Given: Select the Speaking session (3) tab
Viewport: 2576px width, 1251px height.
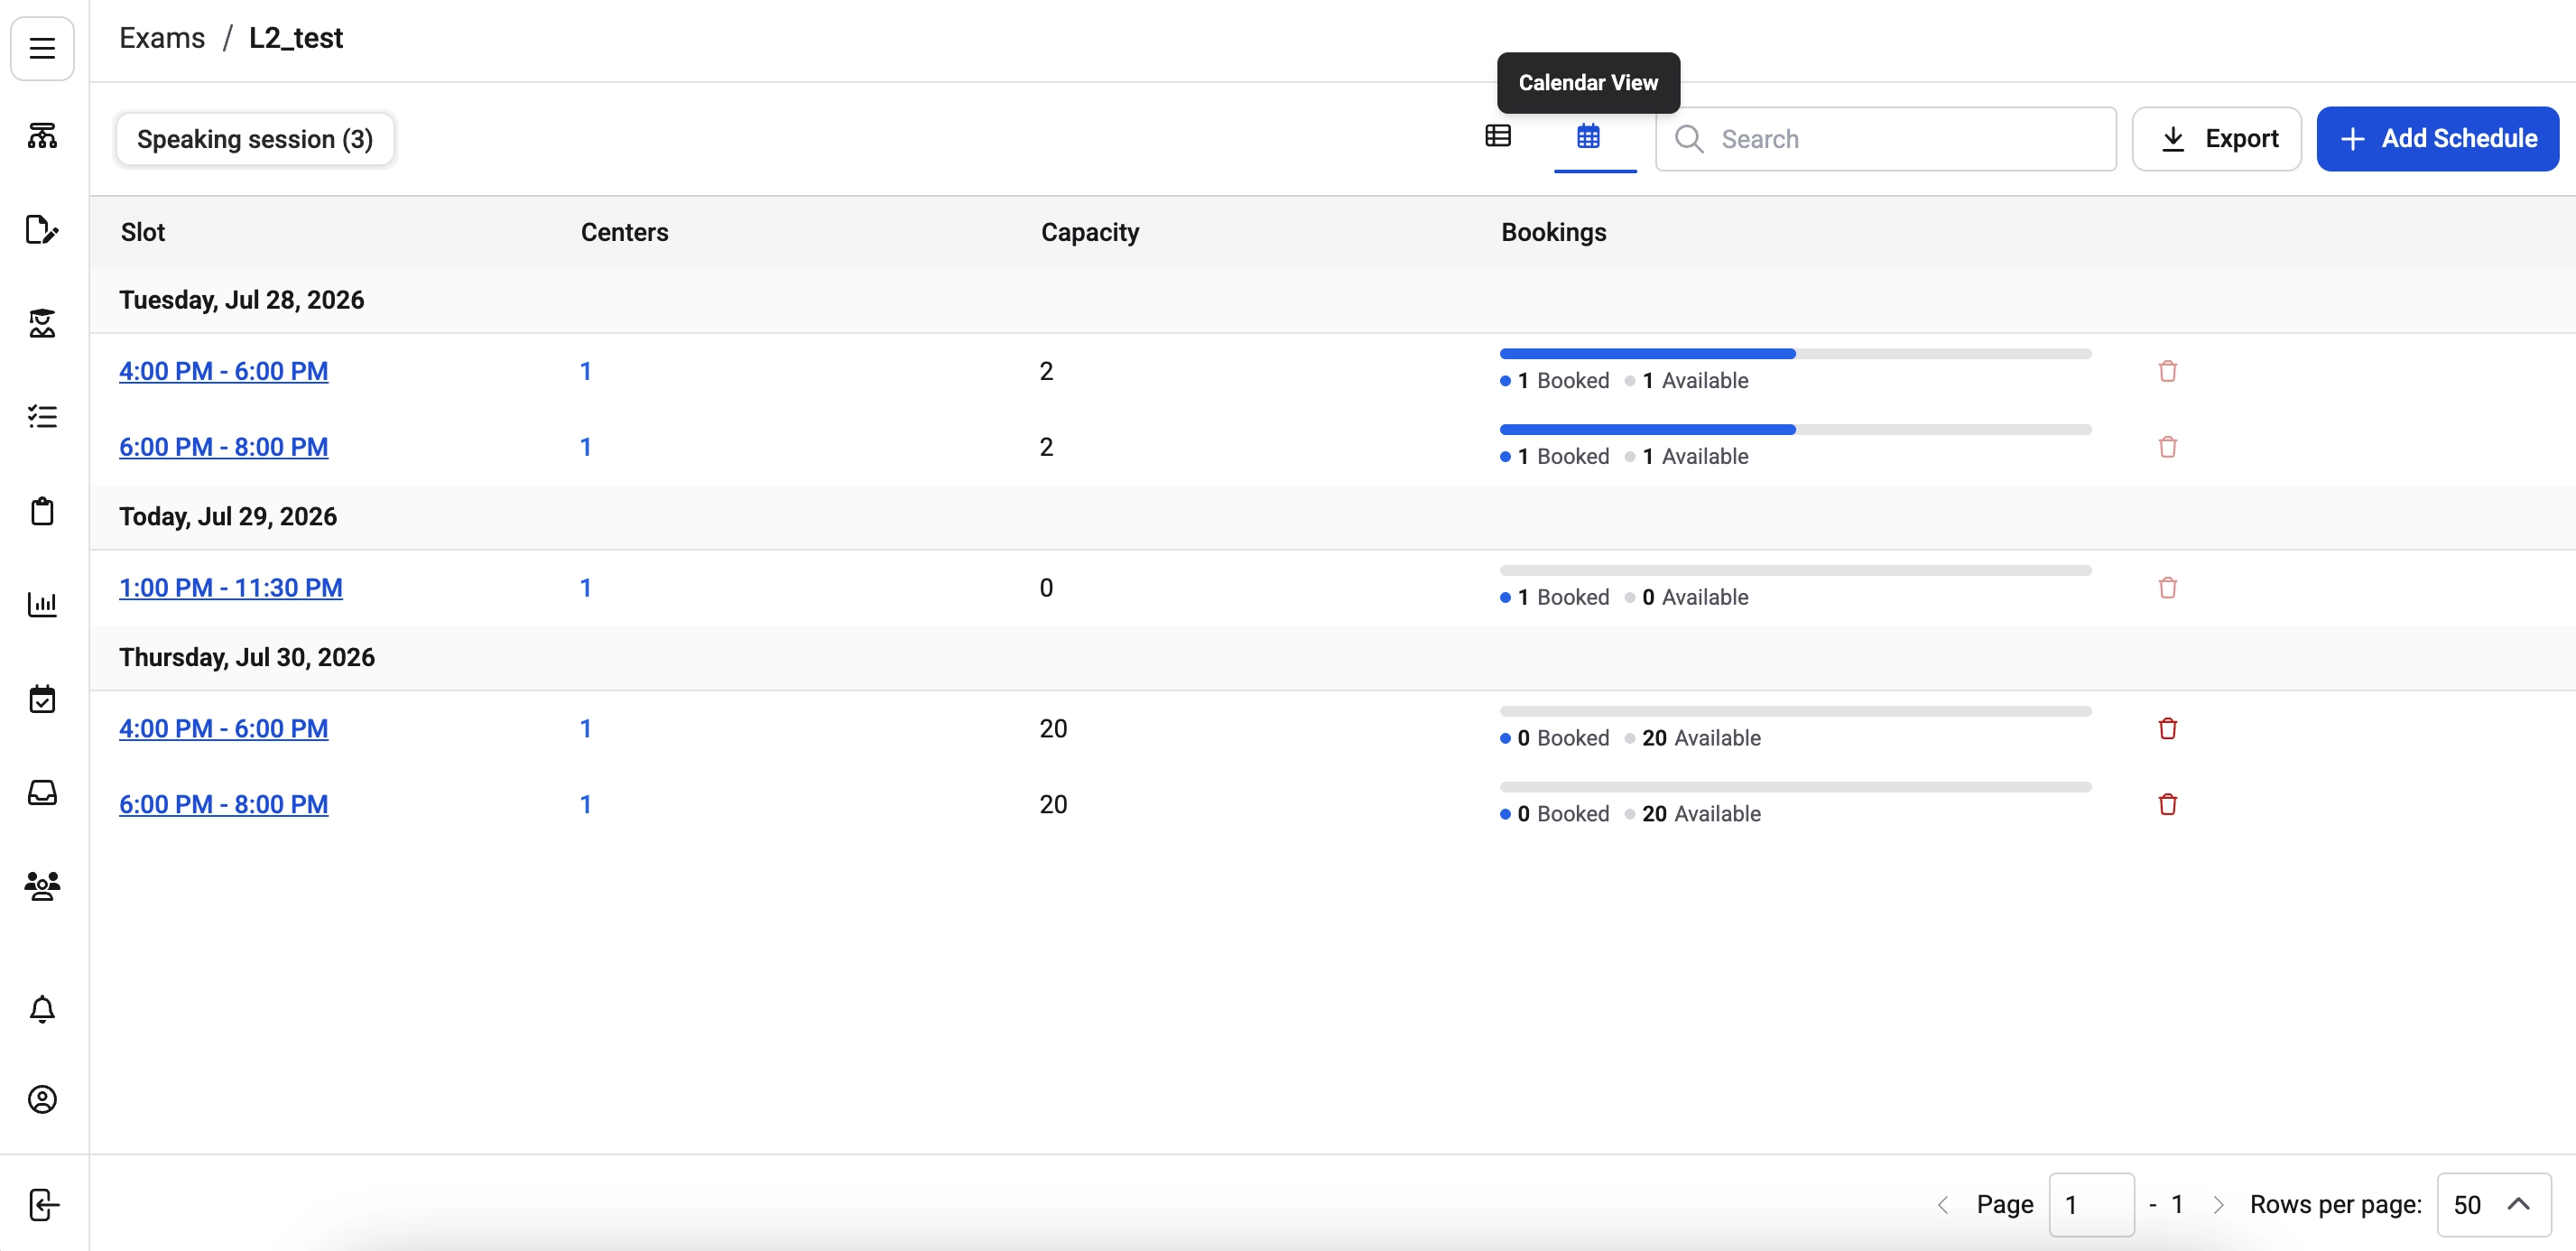Looking at the screenshot, I should pos(255,138).
